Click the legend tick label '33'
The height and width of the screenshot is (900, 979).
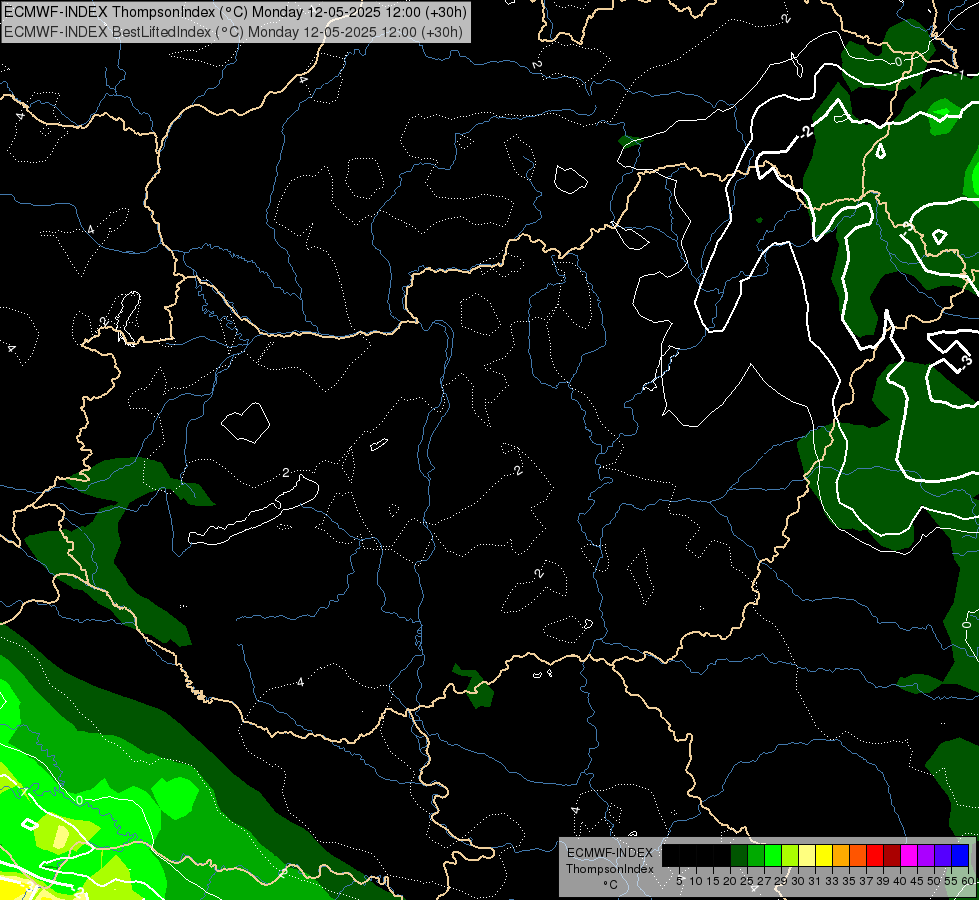832,881
